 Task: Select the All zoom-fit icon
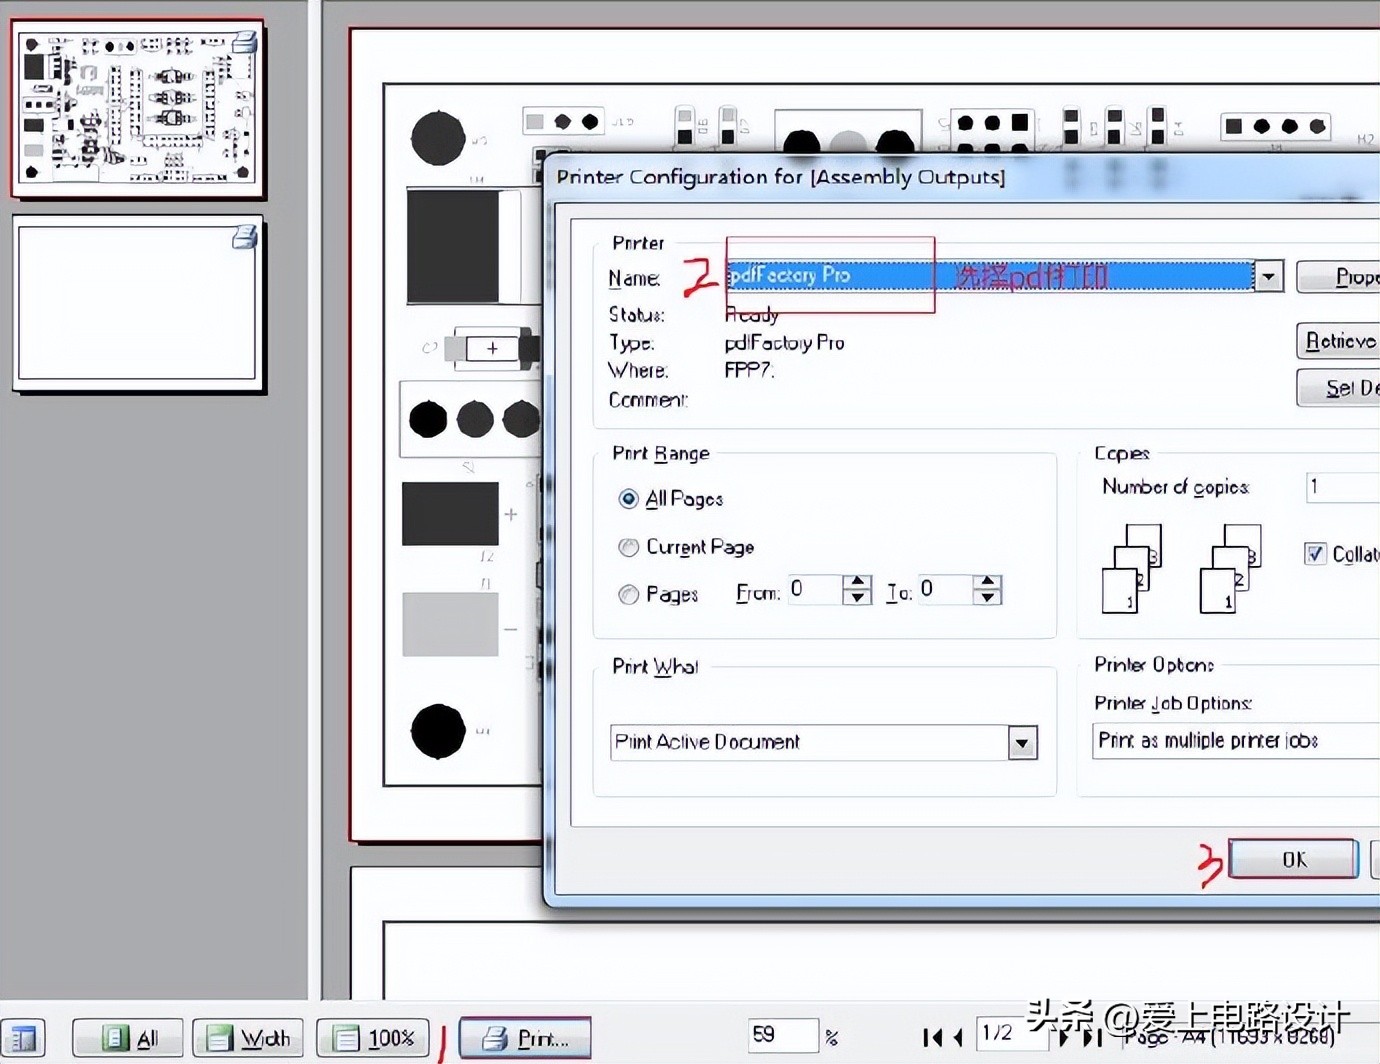127,1037
